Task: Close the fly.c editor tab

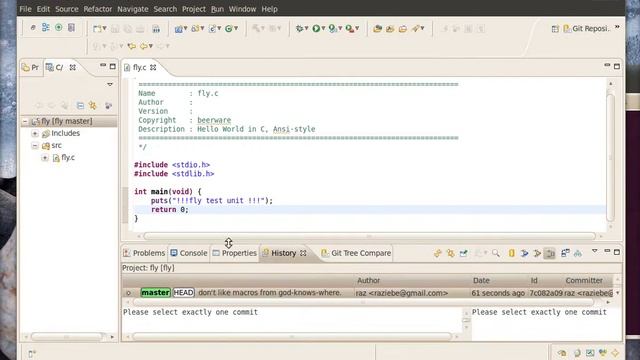Action: click(153, 67)
